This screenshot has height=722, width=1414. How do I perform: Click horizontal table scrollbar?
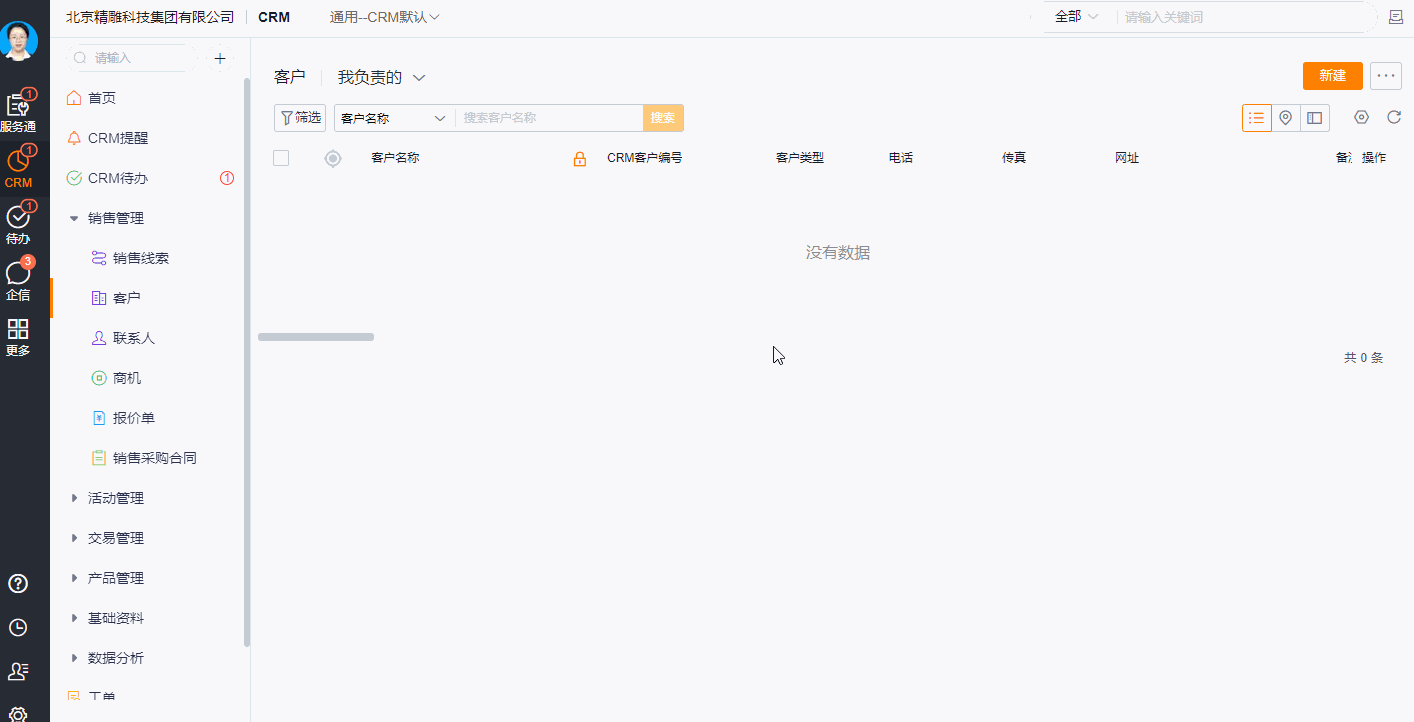(316, 337)
